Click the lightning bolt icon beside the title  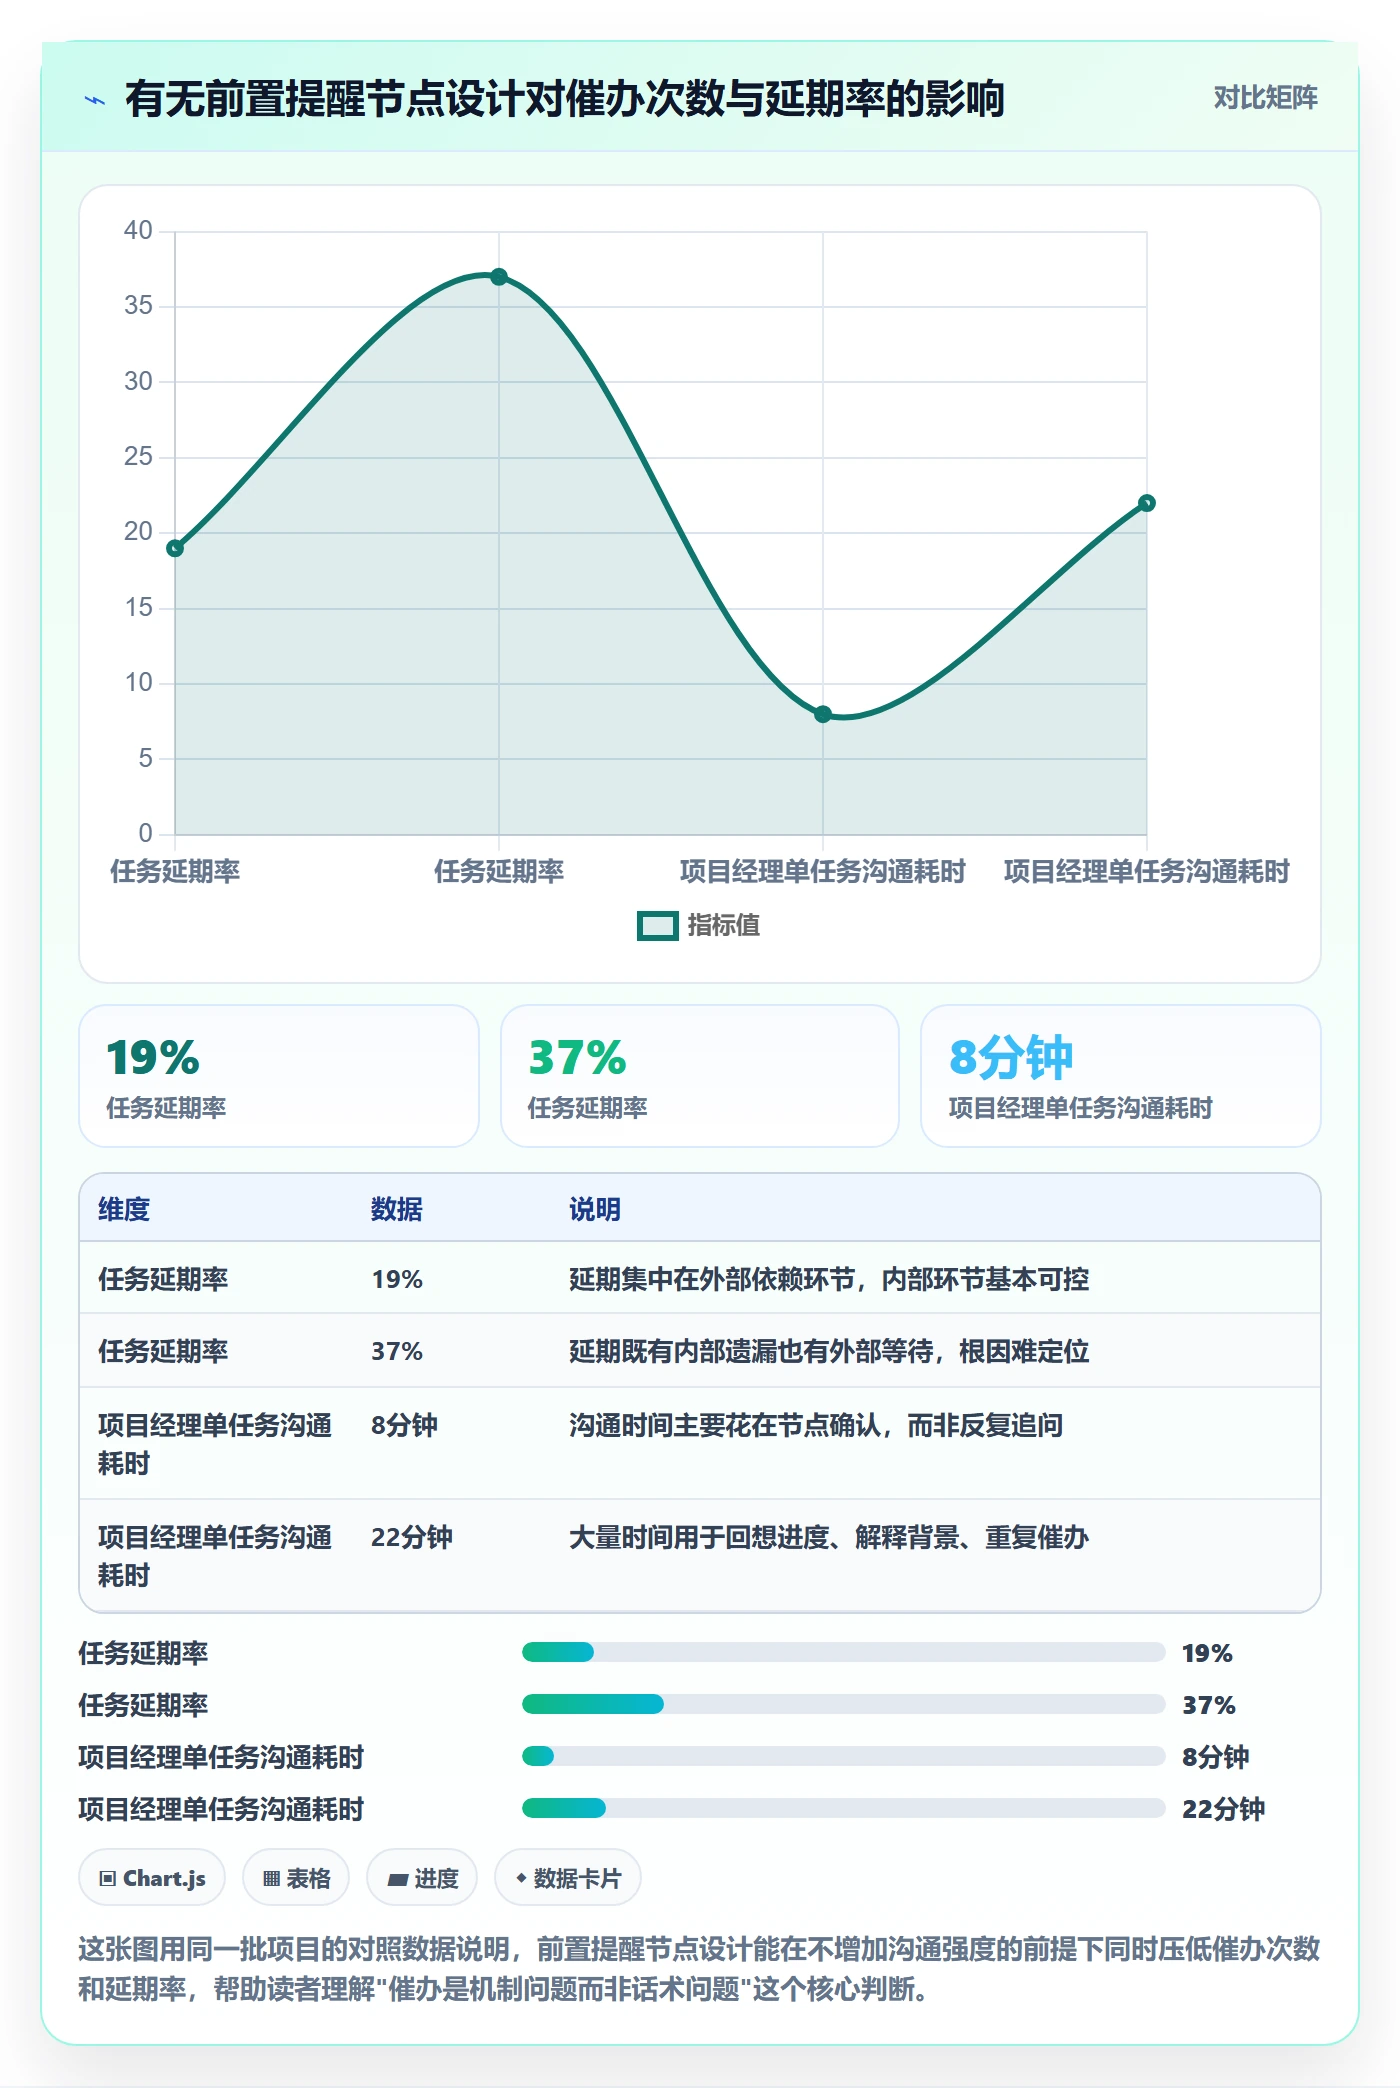(x=95, y=100)
